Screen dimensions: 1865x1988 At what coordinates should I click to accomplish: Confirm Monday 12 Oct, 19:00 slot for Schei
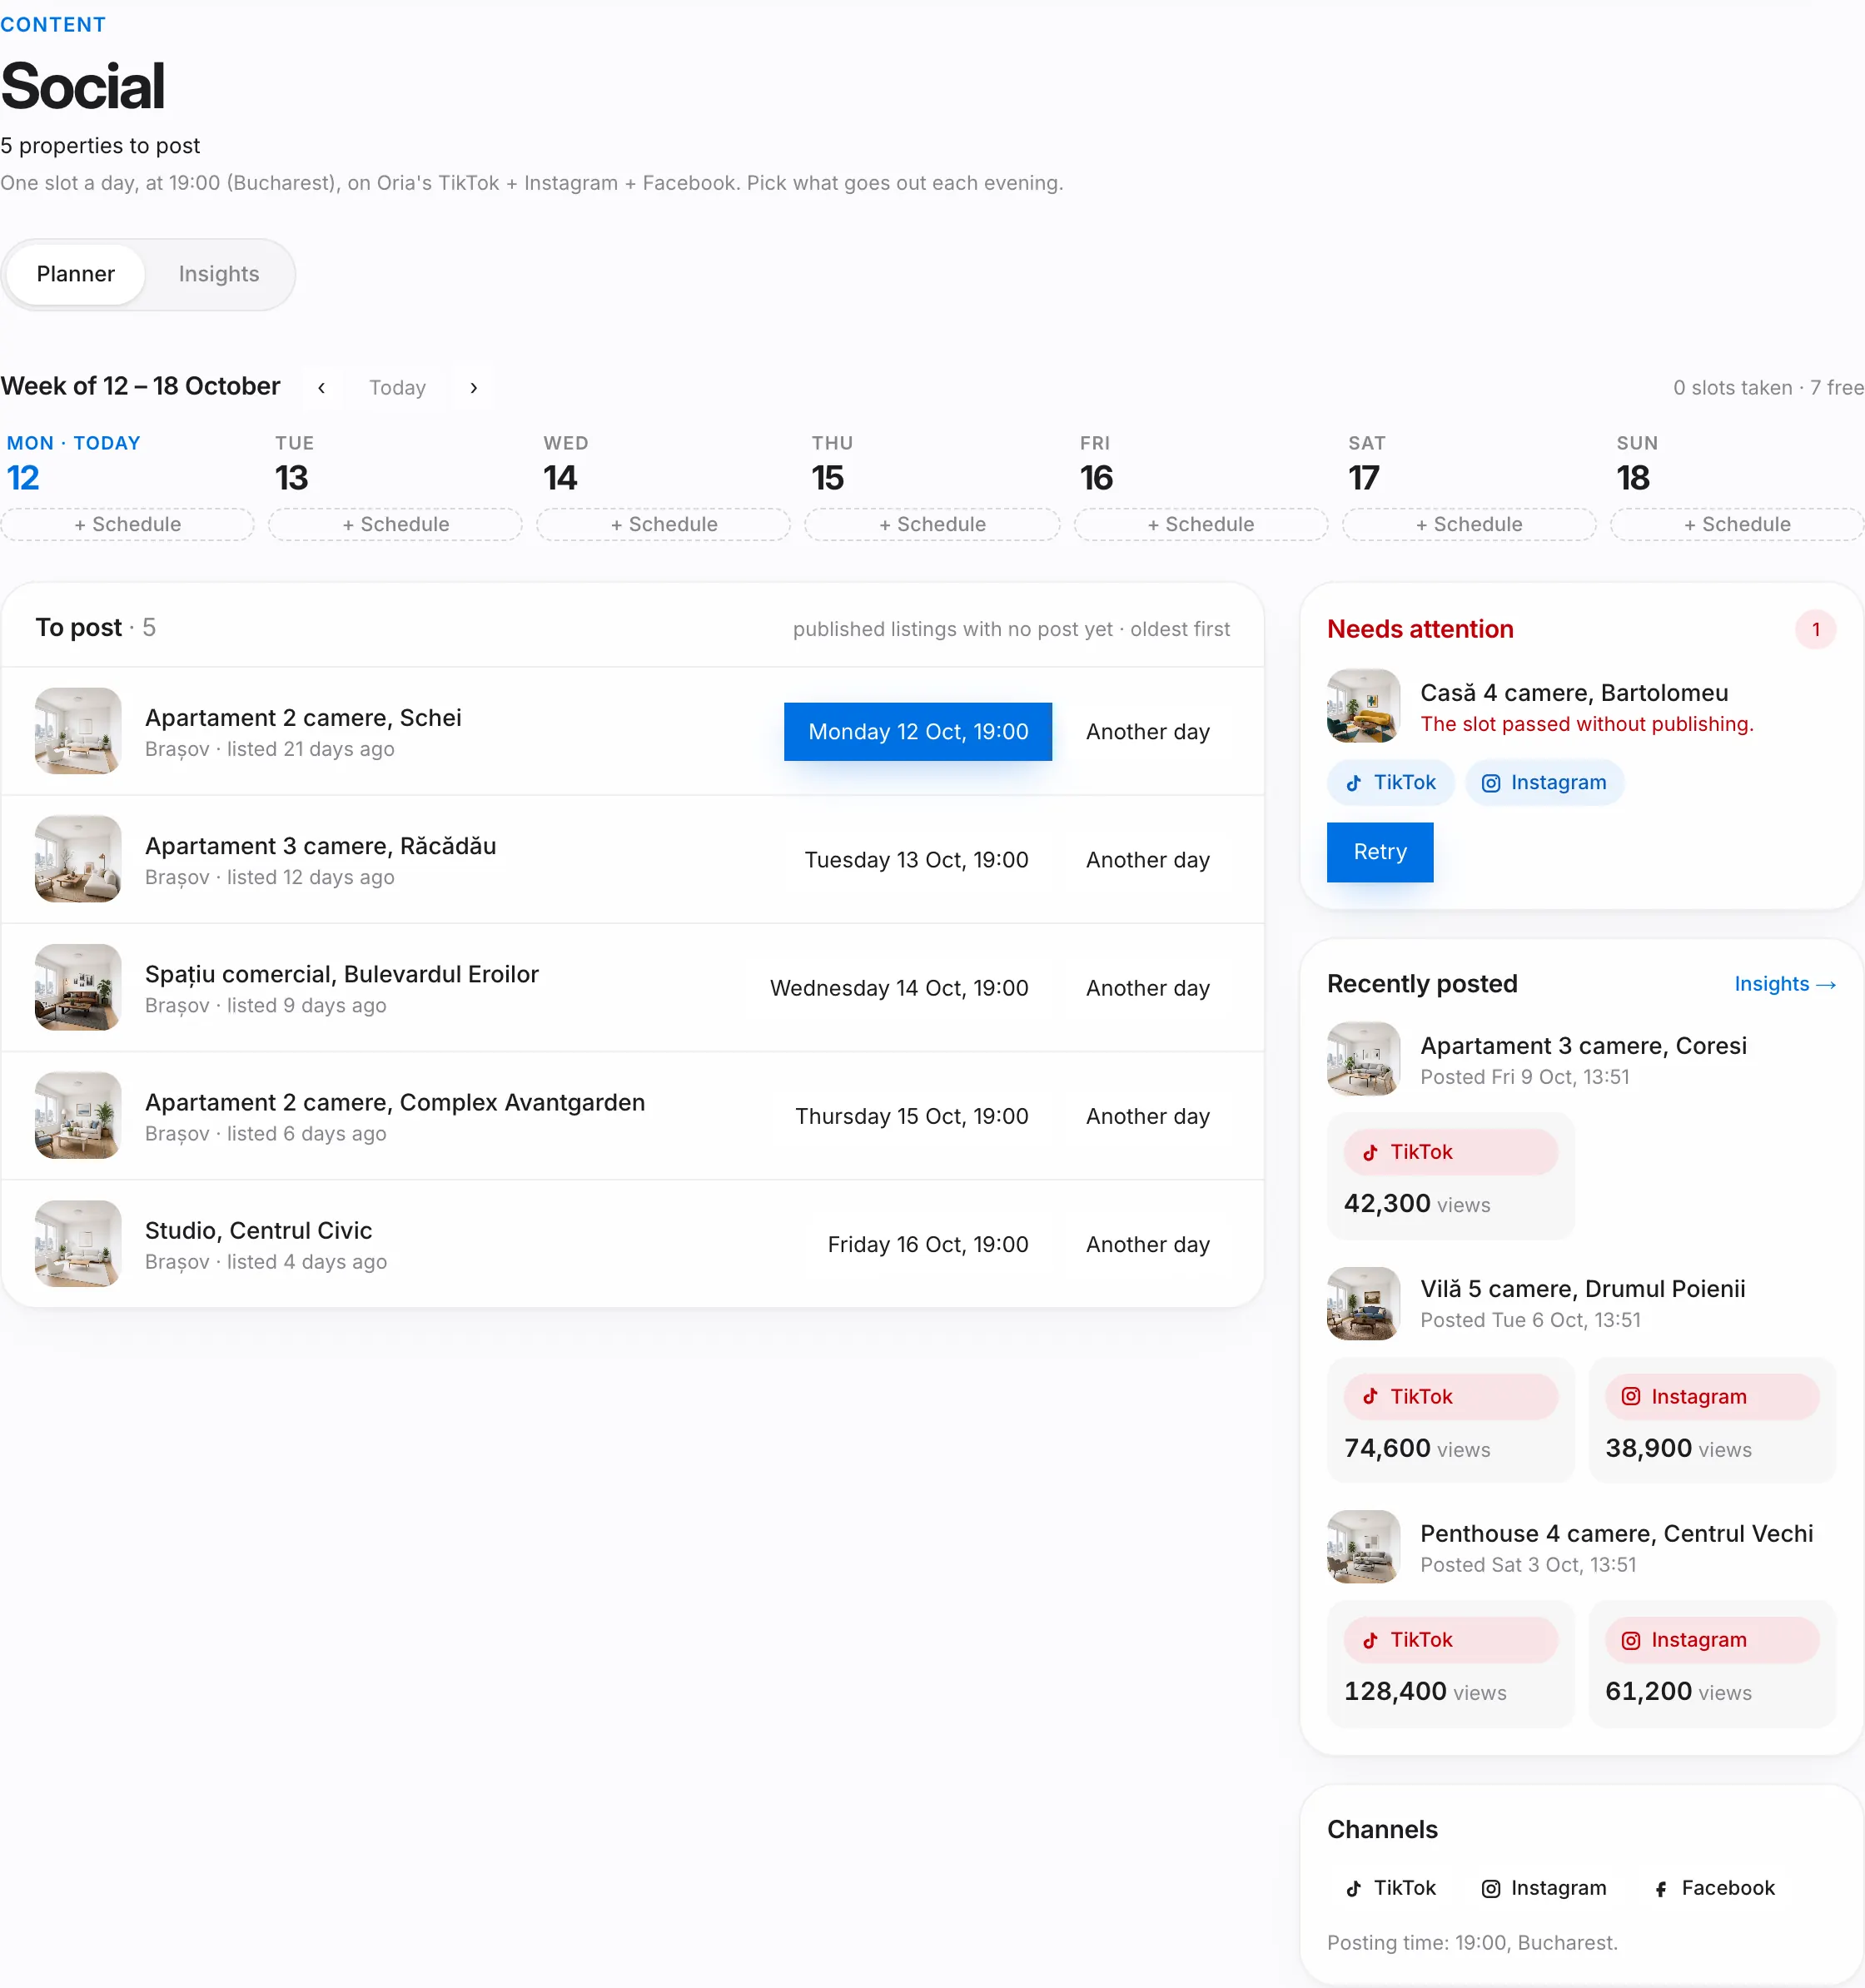click(918, 732)
